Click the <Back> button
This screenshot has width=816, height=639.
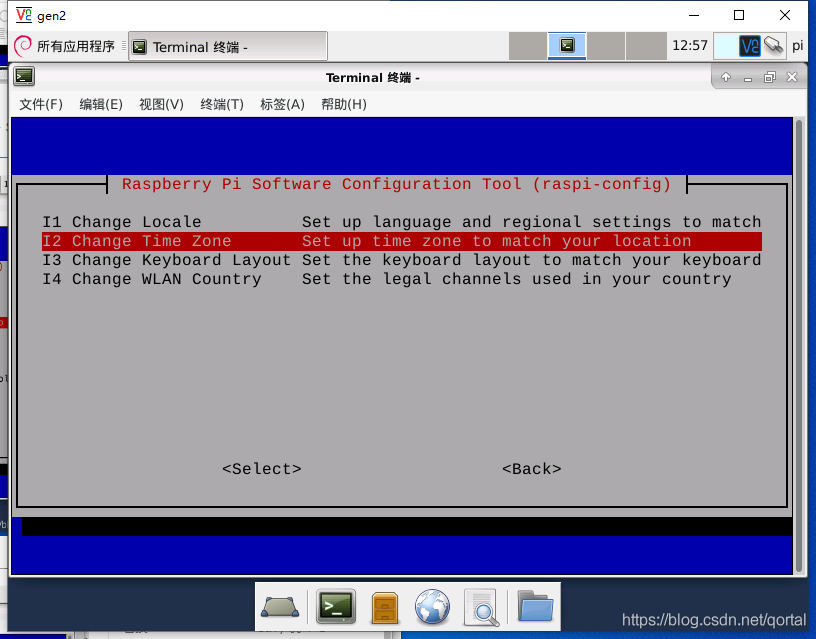point(532,469)
